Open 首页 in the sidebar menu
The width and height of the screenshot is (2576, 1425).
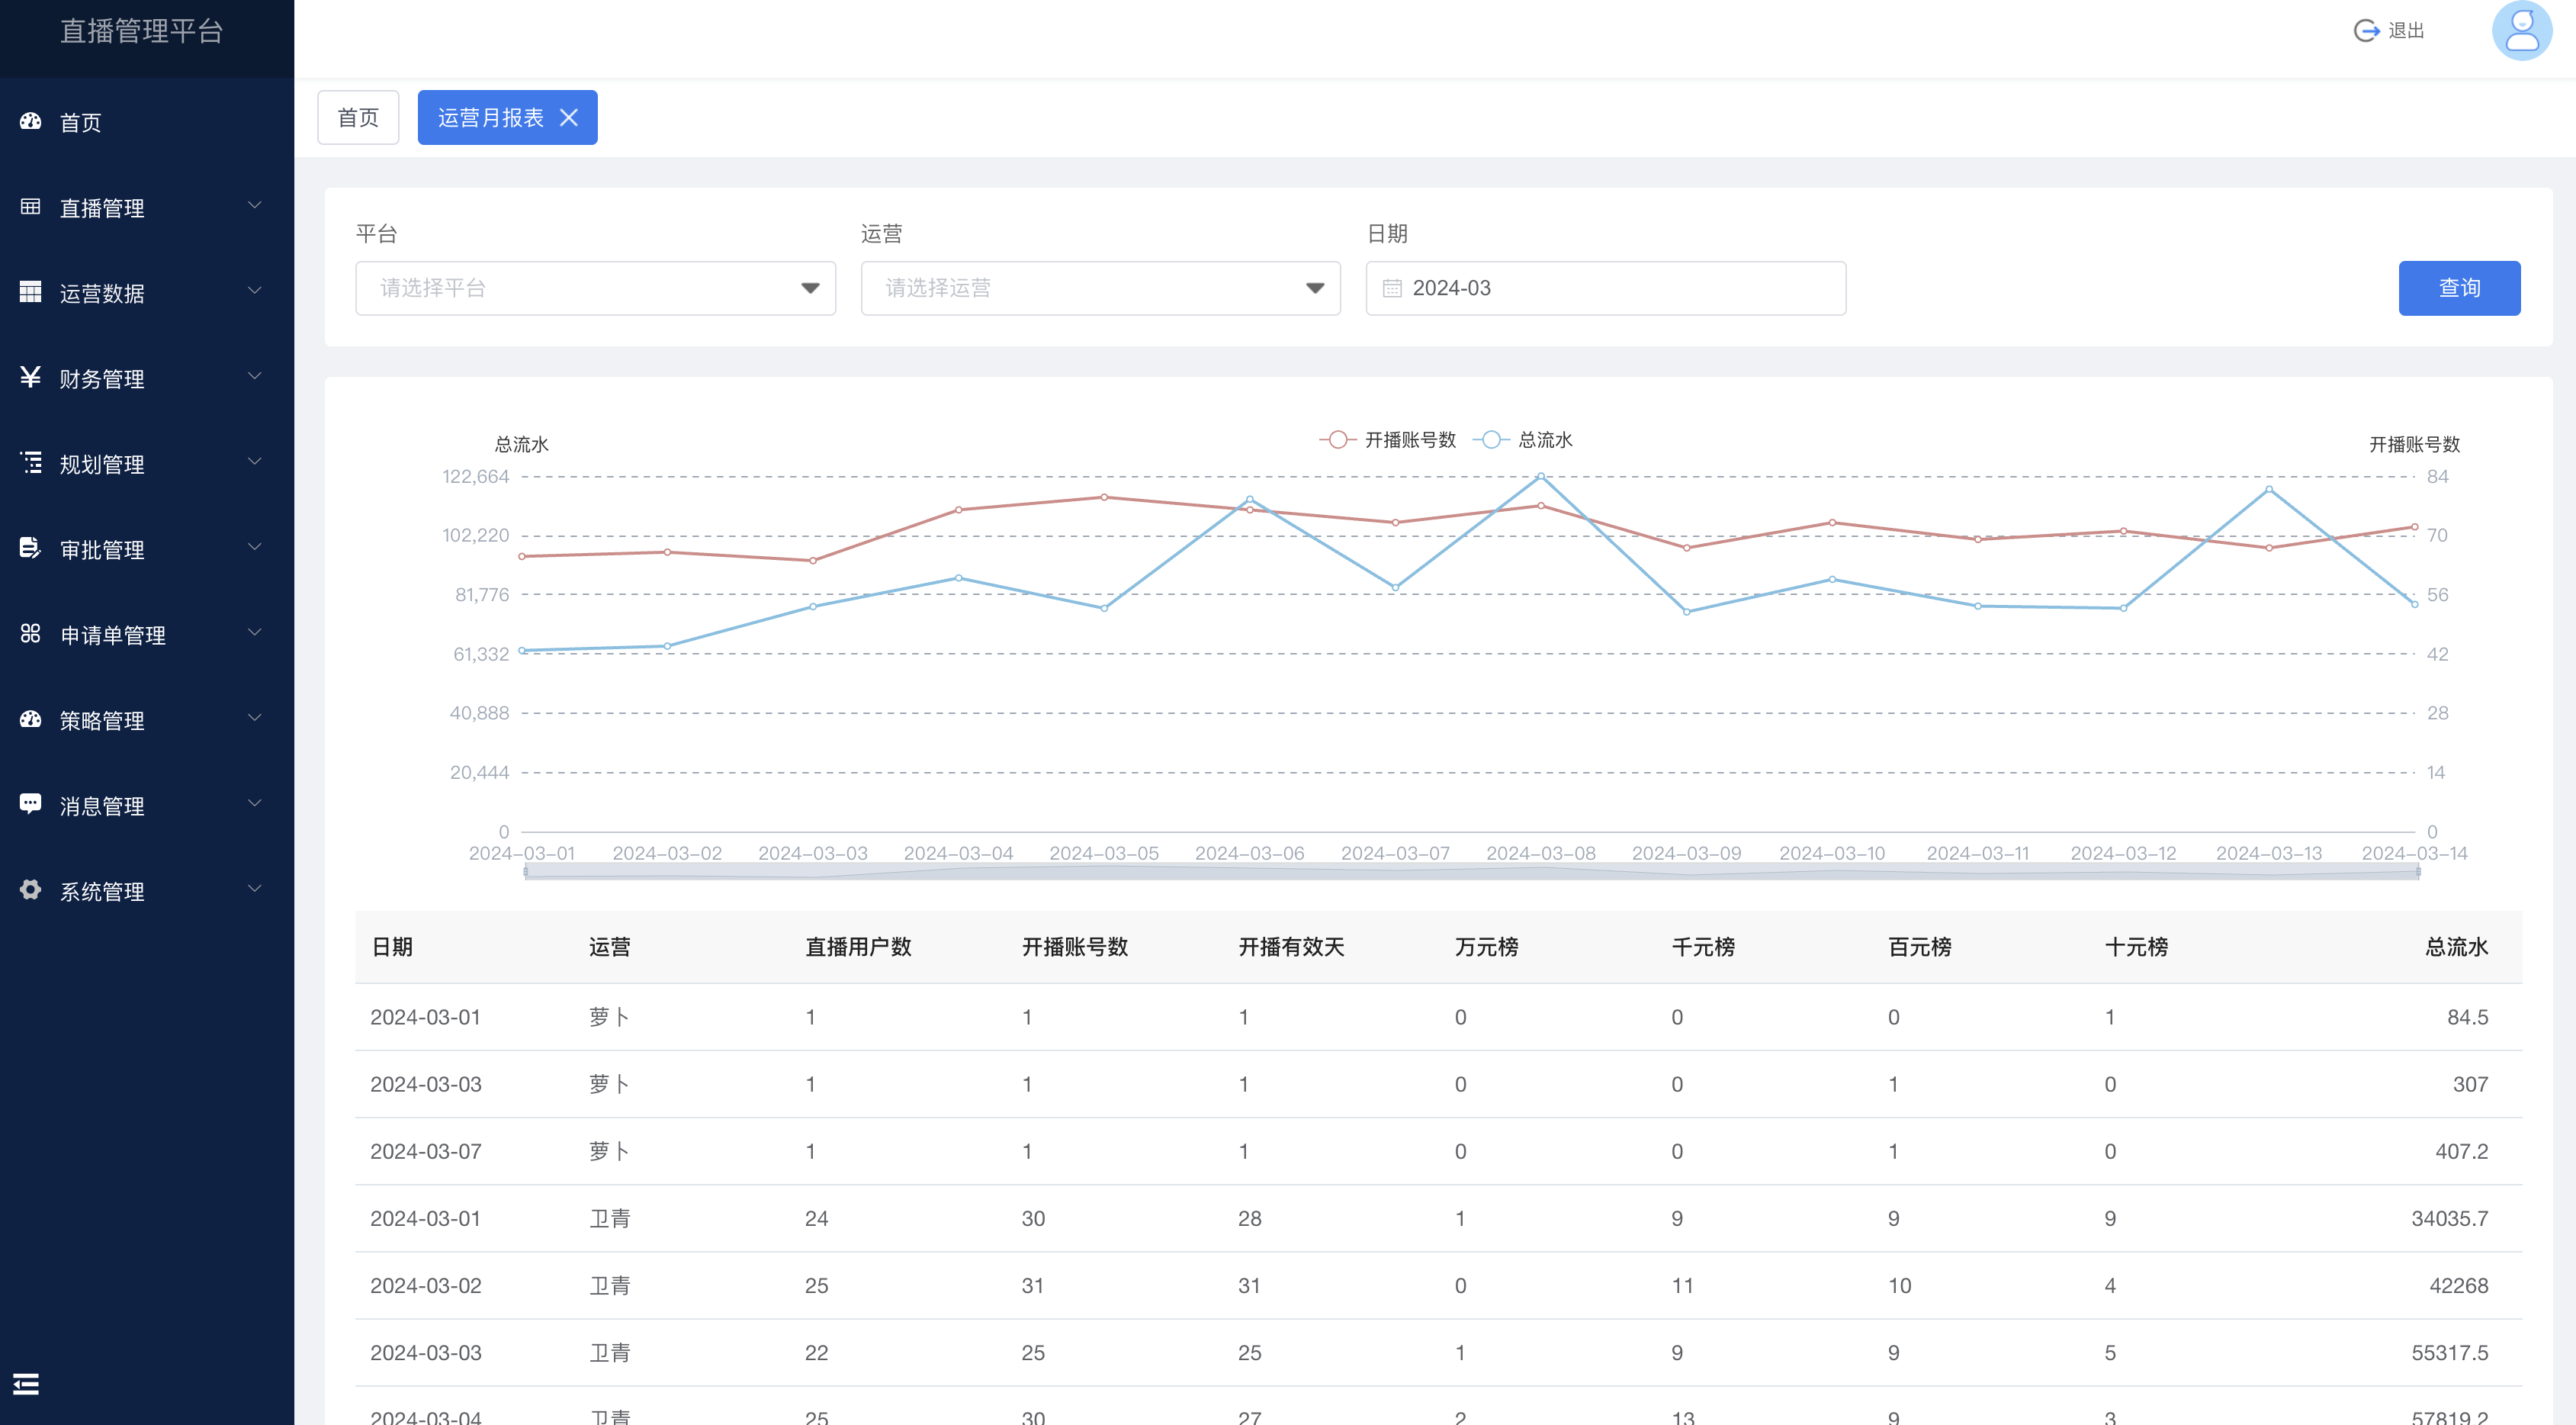(x=147, y=122)
